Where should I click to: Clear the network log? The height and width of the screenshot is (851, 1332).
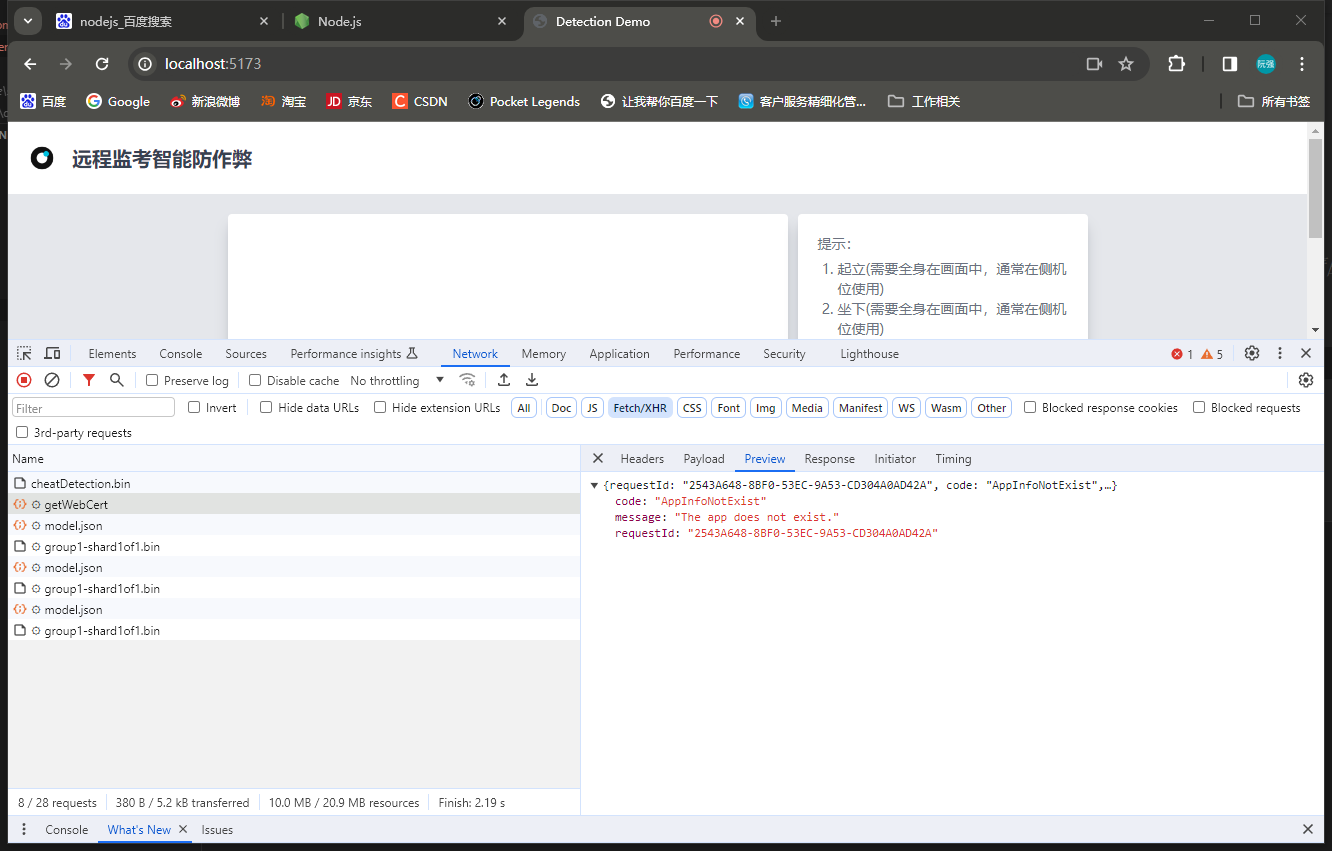(x=52, y=380)
